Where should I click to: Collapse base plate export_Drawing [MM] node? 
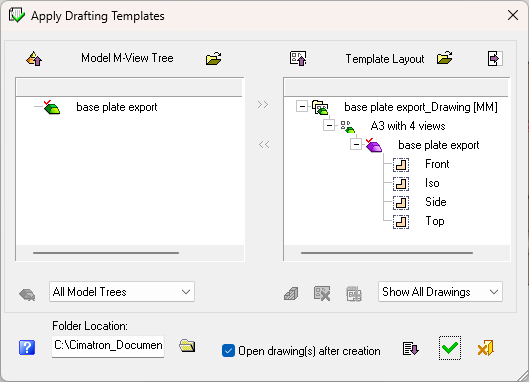302,107
